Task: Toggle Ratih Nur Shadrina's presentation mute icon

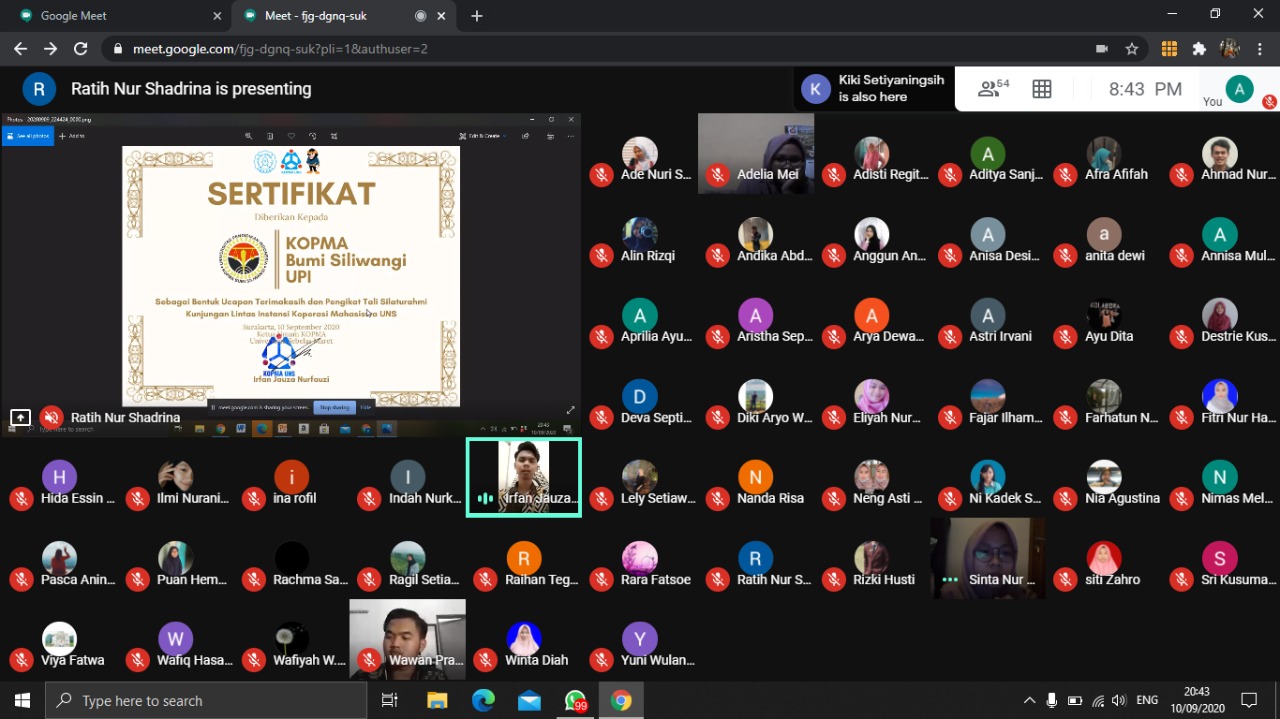Action: click(51, 417)
